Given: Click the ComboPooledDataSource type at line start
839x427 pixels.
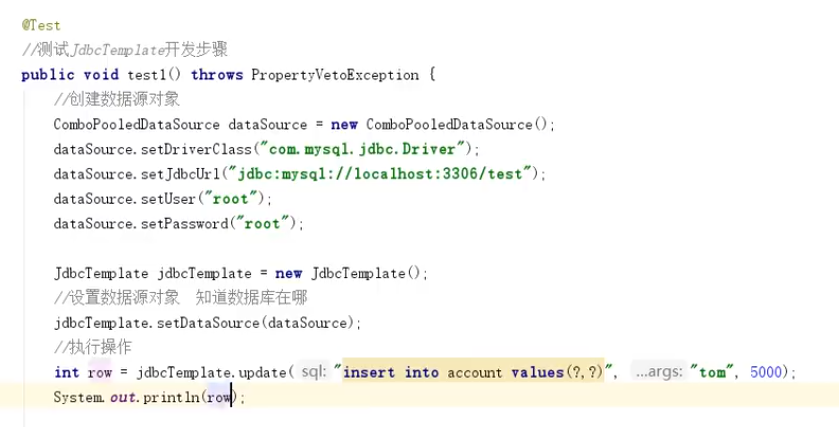Looking at the screenshot, I should (x=136, y=125).
